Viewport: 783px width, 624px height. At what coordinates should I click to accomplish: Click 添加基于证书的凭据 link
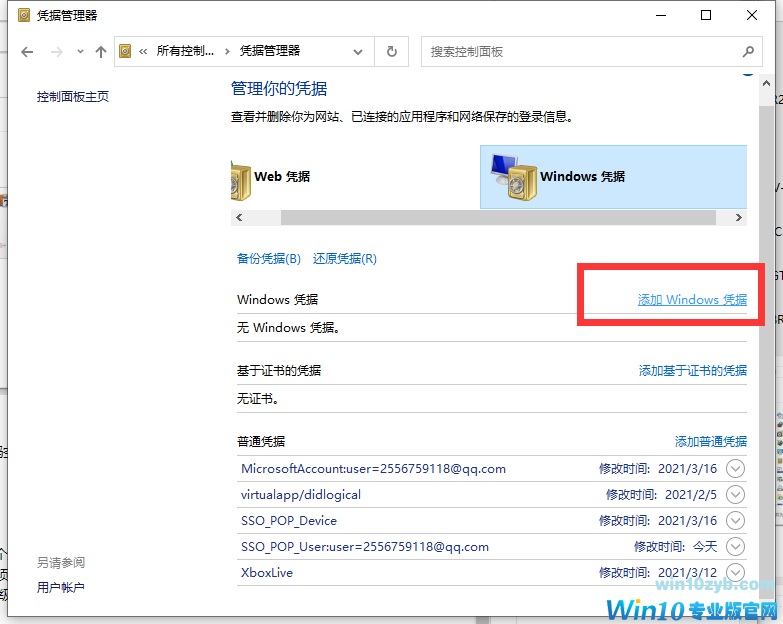(693, 370)
